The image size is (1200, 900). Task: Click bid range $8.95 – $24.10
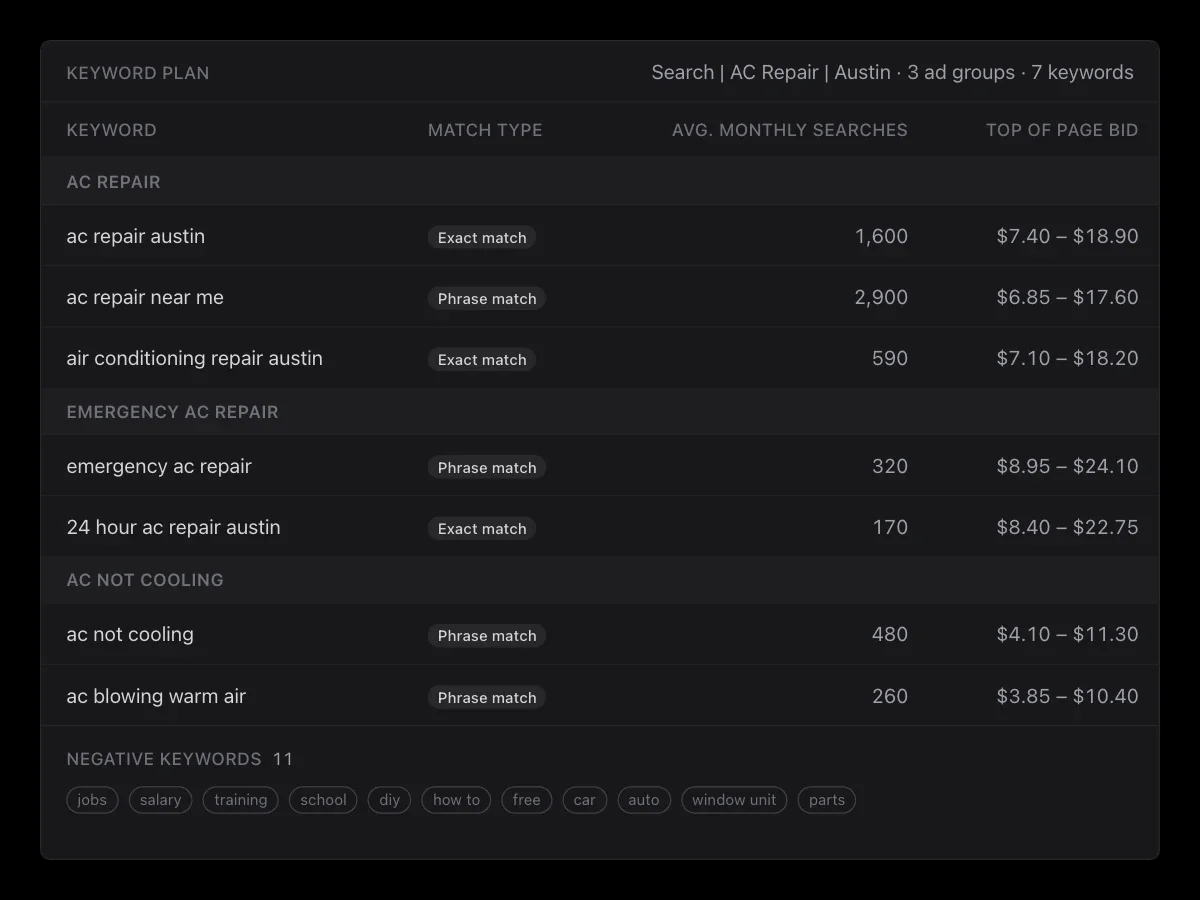pos(1067,467)
